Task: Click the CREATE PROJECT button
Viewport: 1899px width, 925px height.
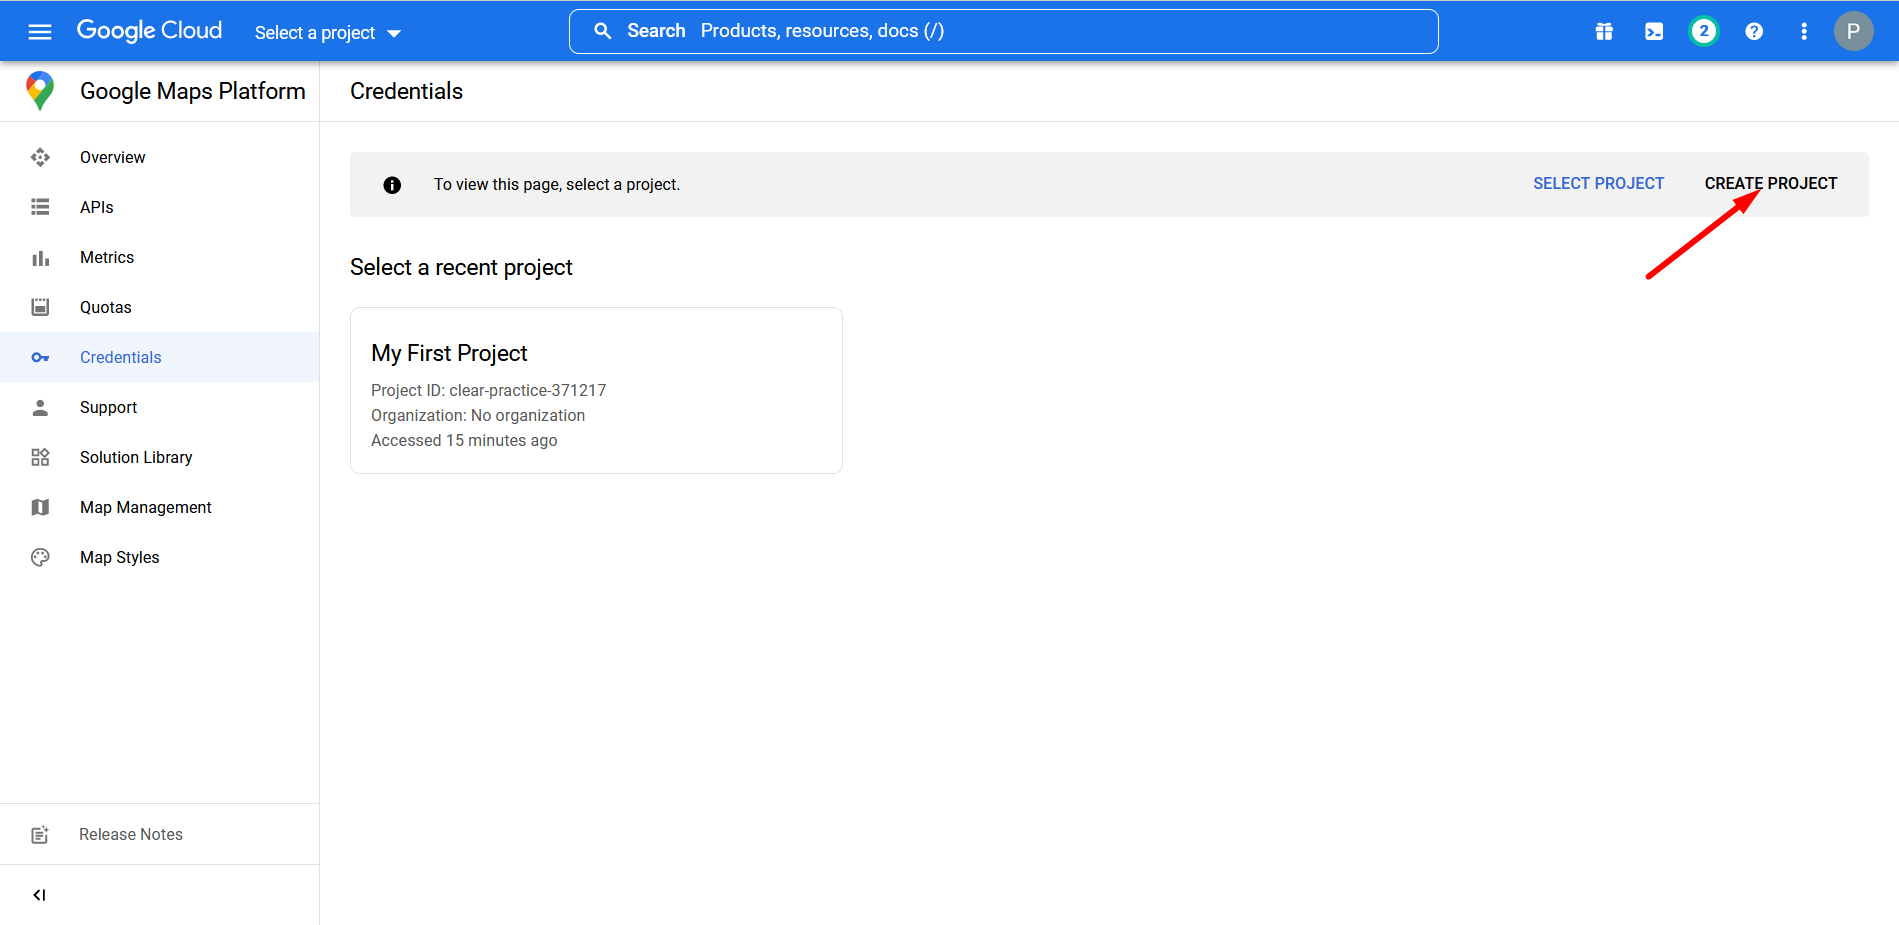Action: tap(1770, 184)
